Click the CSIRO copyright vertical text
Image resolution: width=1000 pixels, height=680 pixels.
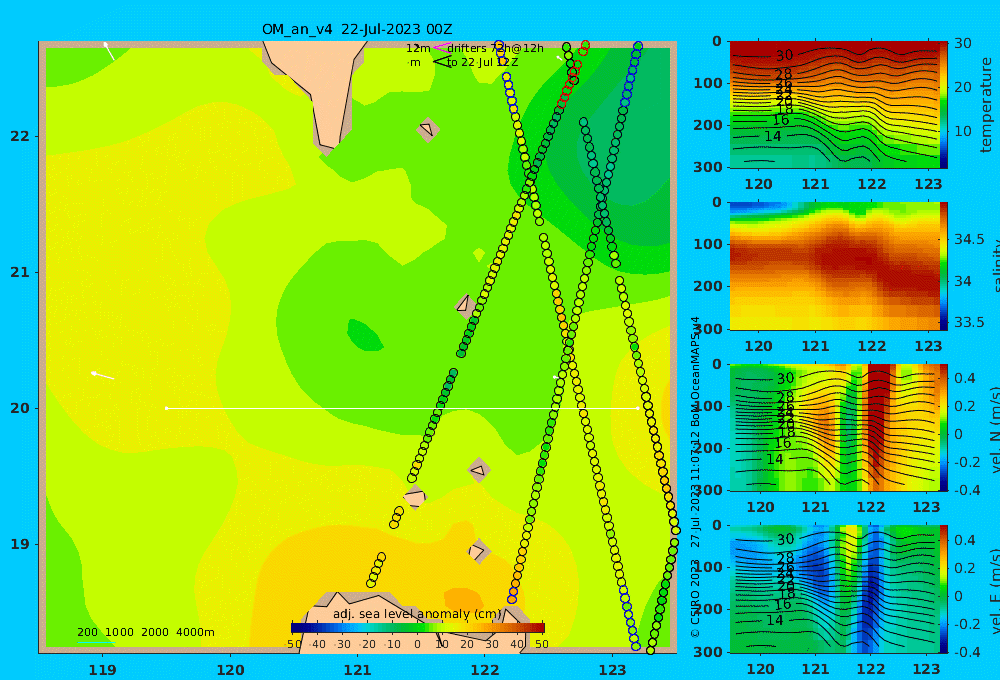pyautogui.click(x=695, y=477)
